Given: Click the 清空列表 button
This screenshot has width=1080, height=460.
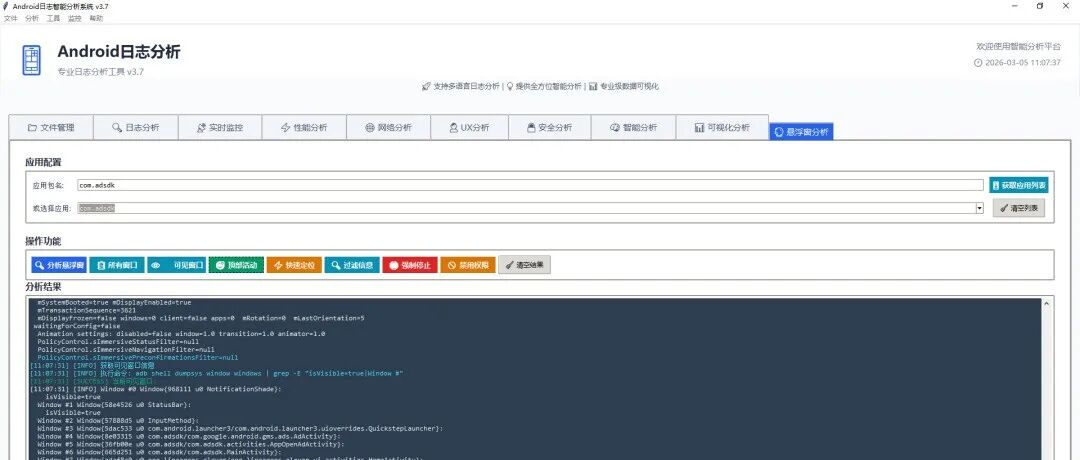Looking at the screenshot, I should (1019, 208).
